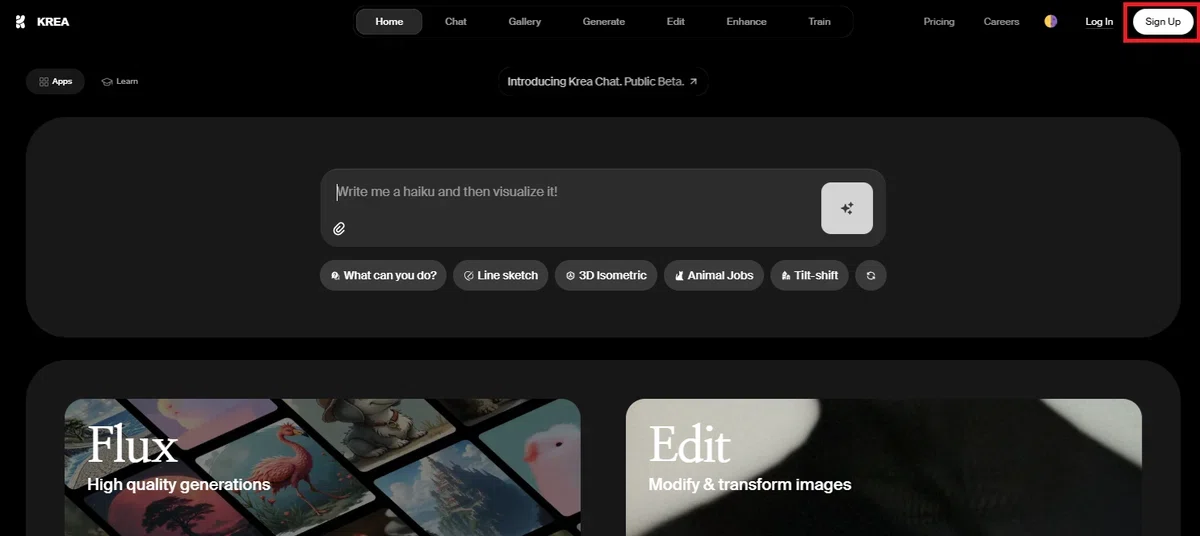Switch to the Learn section

pyautogui.click(x=120, y=81)
